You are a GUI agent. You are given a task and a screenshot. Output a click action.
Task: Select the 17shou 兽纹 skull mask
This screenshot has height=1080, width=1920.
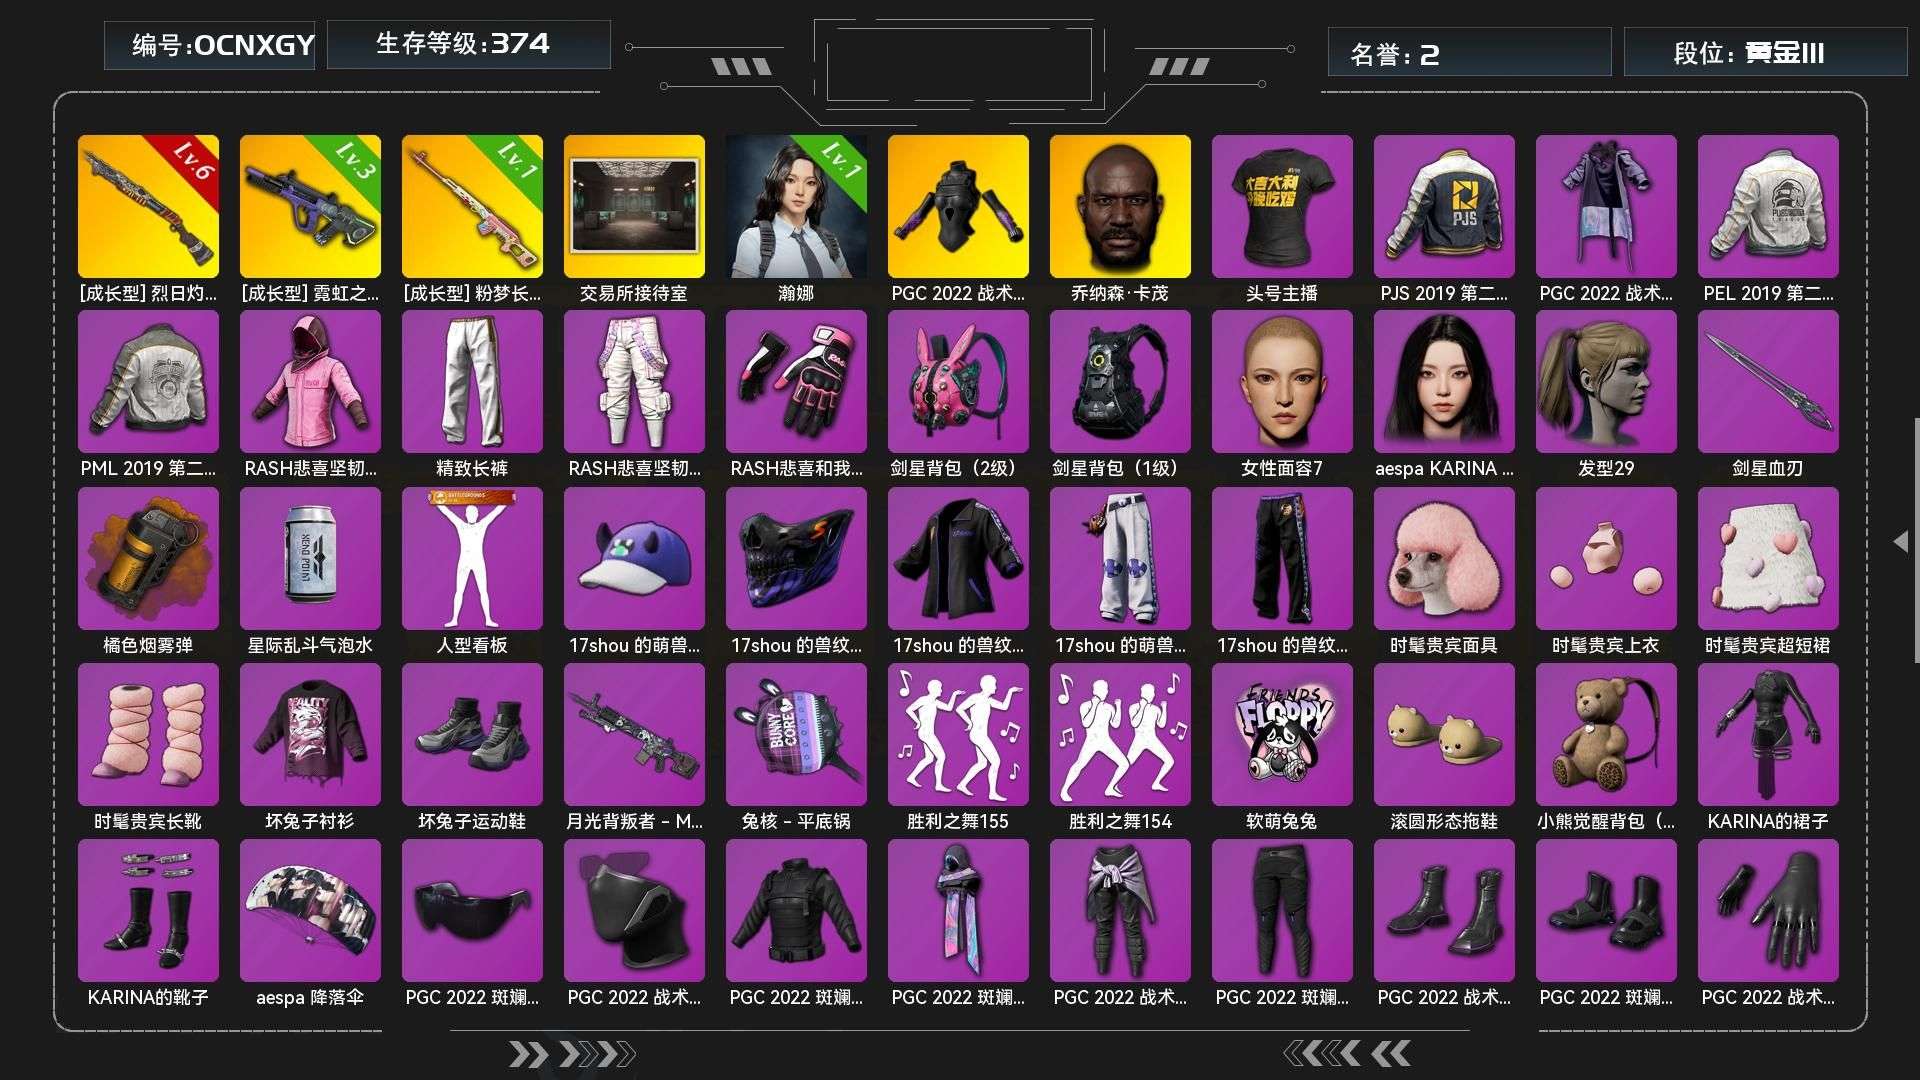tap(796, 558)
